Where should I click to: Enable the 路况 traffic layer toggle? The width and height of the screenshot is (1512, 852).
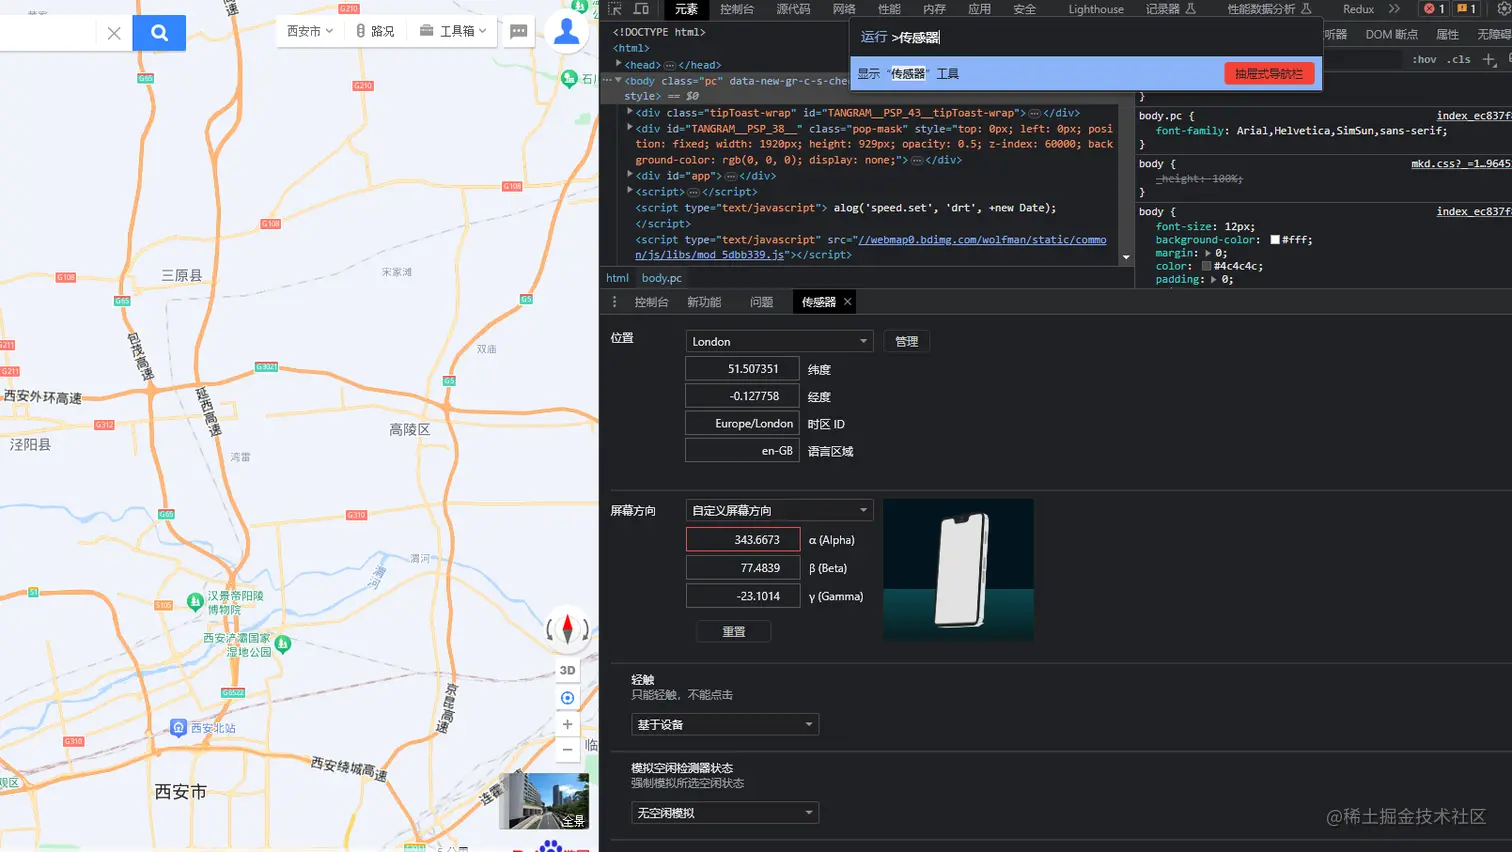[374, 30]
